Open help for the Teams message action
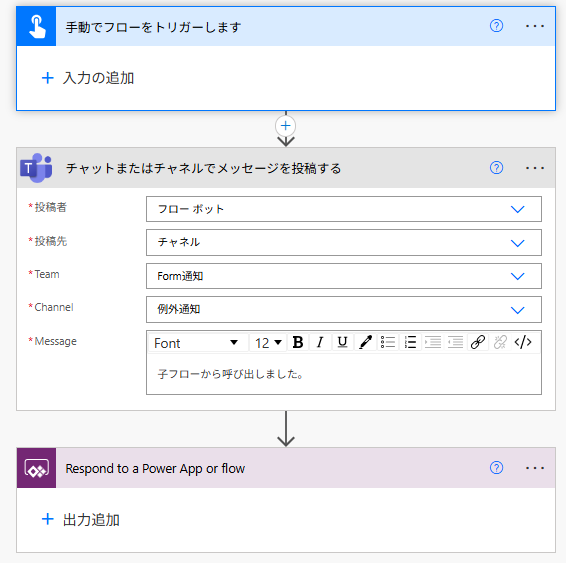Image resolution: width=566 pixels, height=563 pixels. (x=496, y=168)
